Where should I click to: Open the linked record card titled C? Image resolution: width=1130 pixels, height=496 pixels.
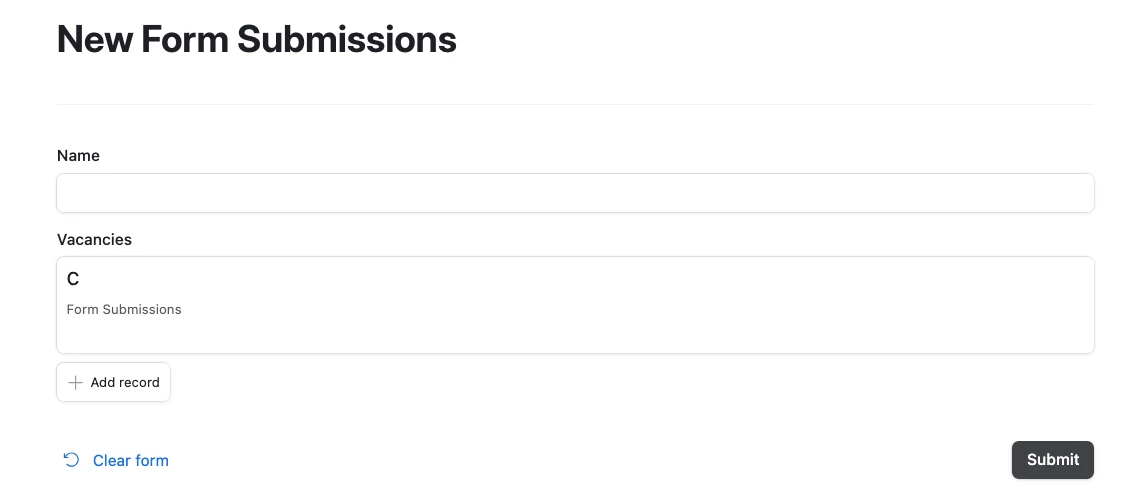575,305
